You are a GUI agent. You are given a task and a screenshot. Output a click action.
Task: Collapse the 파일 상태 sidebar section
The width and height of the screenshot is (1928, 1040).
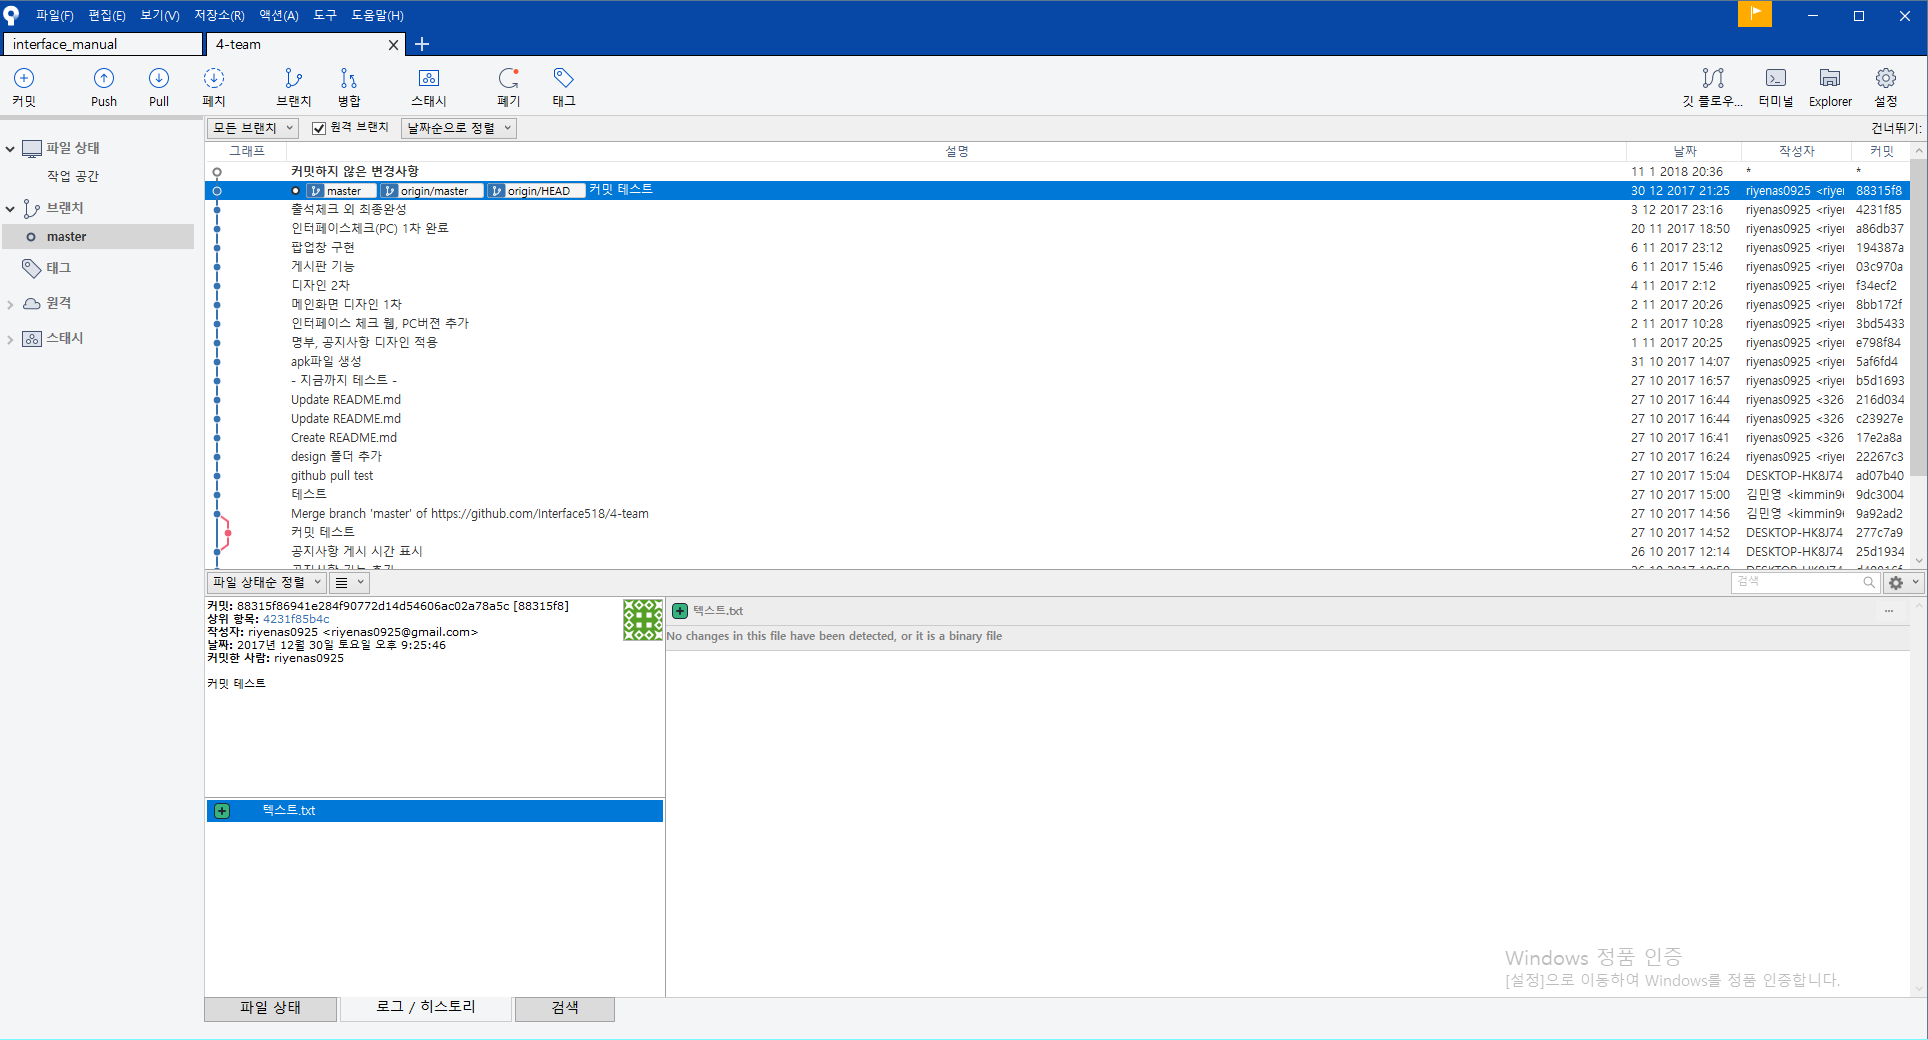tap(10, 149)
